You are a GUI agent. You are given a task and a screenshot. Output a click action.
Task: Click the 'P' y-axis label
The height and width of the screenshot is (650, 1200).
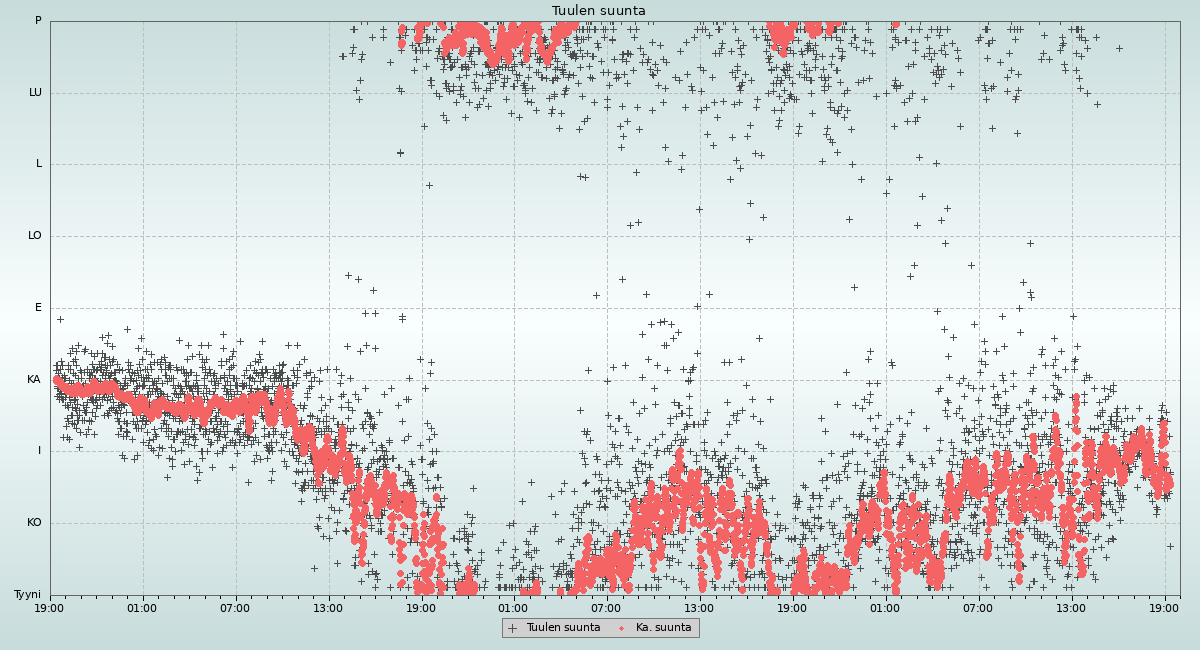coord(38,21)
